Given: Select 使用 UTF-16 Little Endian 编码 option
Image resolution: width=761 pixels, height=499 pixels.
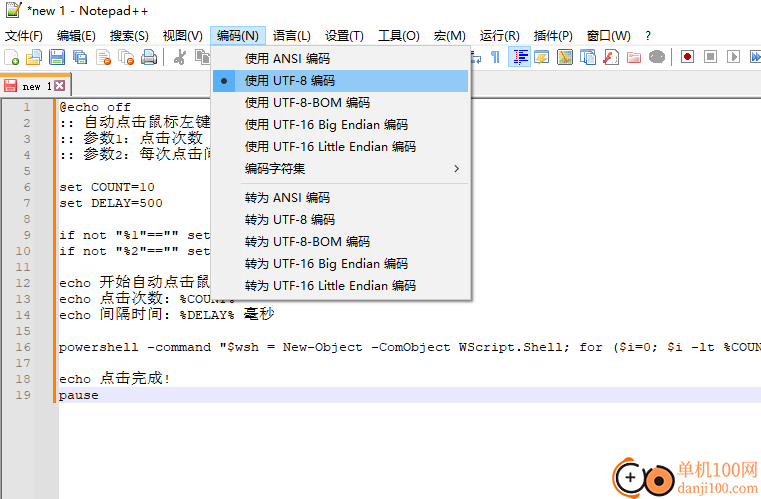Looking at the screenshot, I should click(341, 147).
